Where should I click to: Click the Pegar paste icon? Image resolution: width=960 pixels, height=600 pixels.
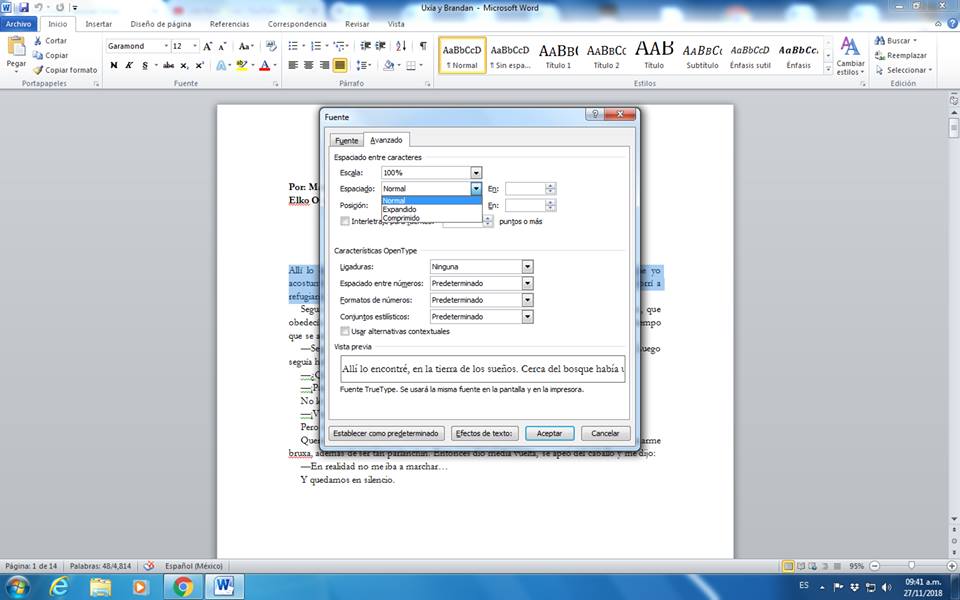pyautogui.click(x=16, y=47)
